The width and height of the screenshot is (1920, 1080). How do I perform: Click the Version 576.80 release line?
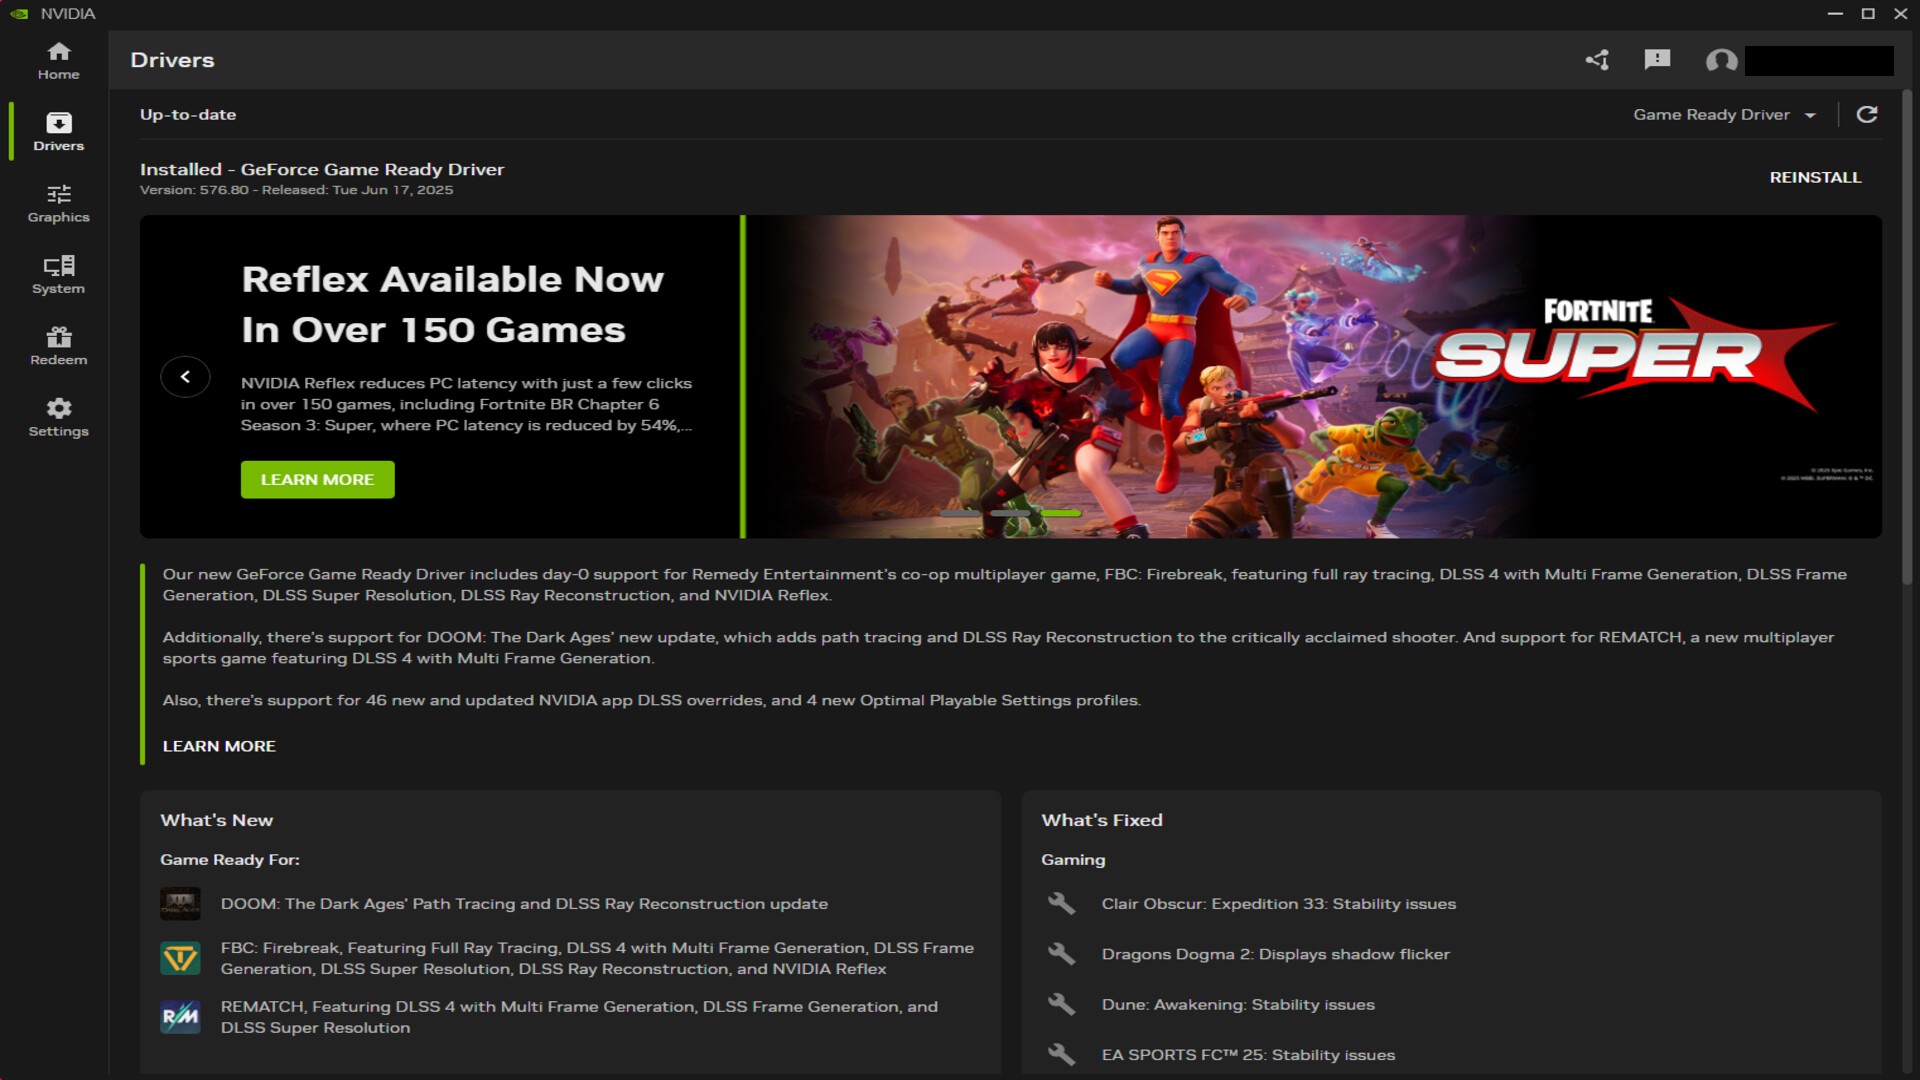(x=296, y=190)
